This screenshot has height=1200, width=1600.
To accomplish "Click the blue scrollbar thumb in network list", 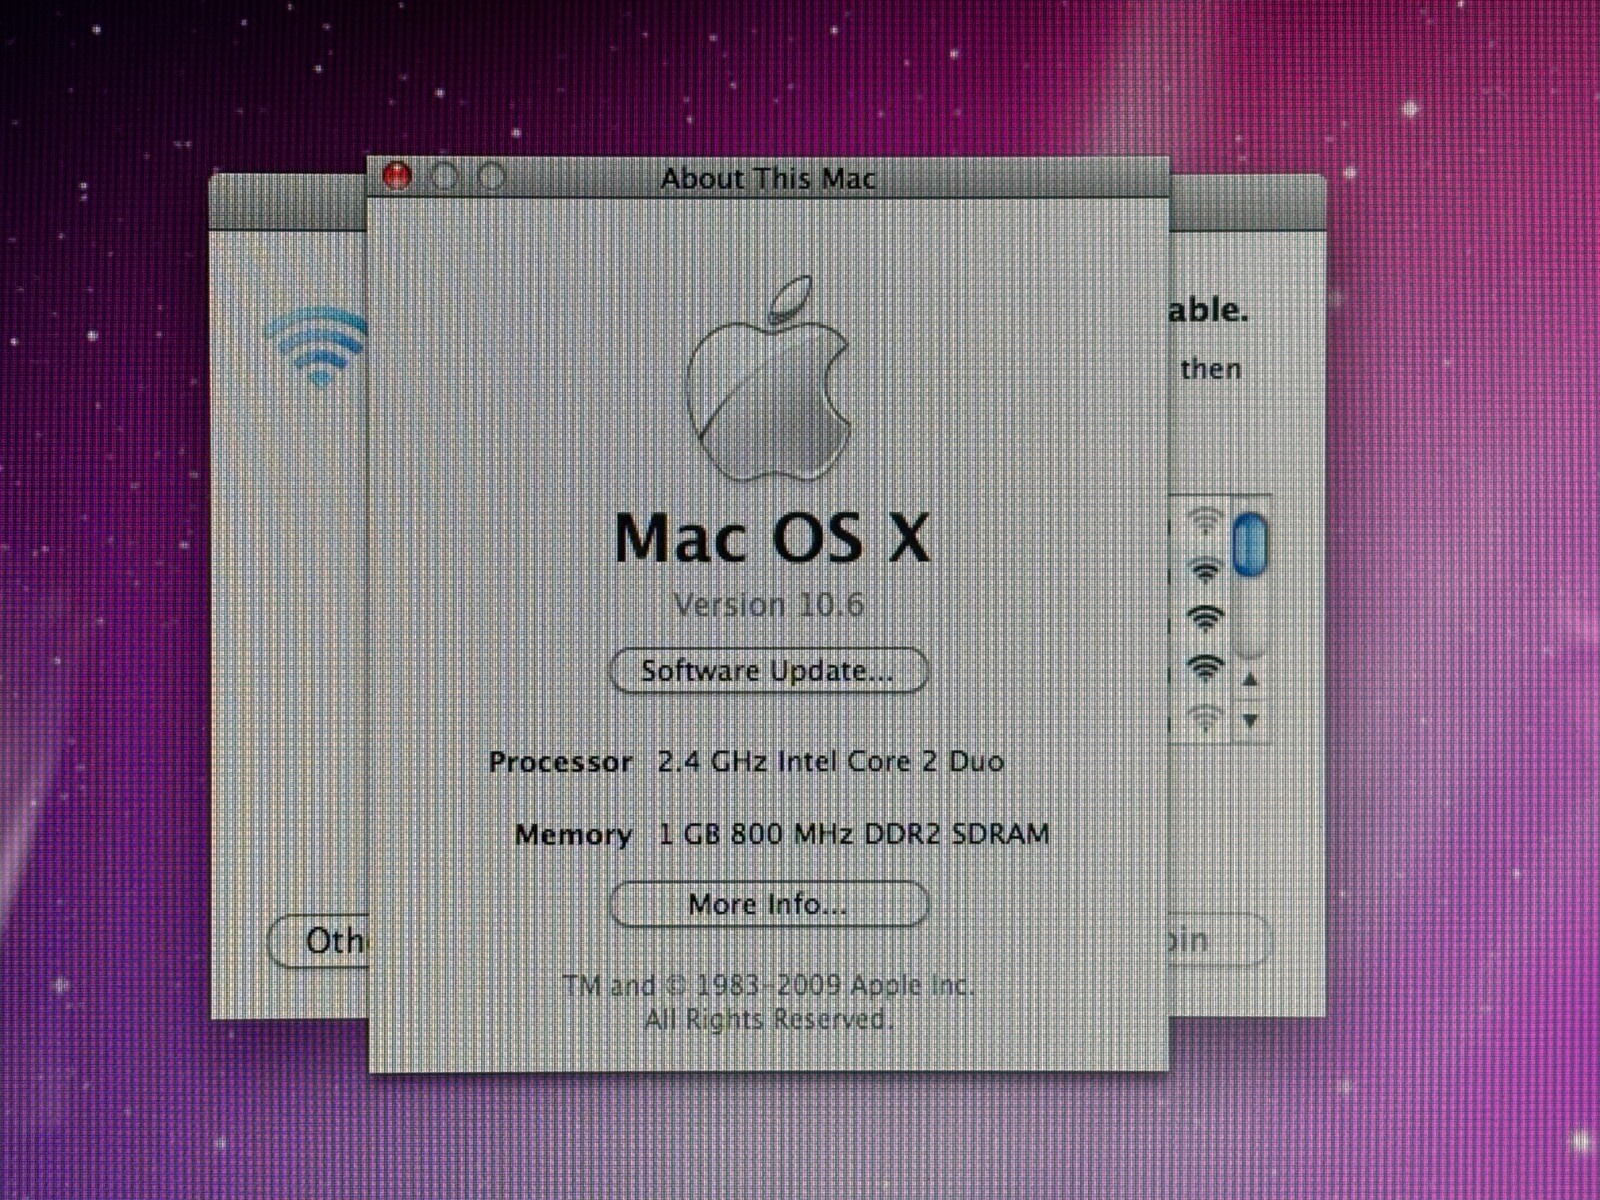I will pos(1250,545).
